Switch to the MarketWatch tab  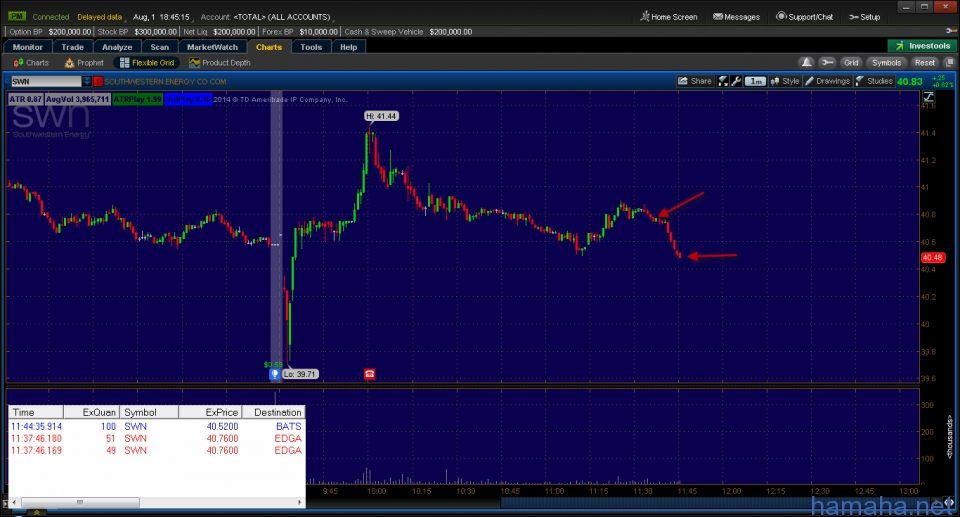pos(212,47)
